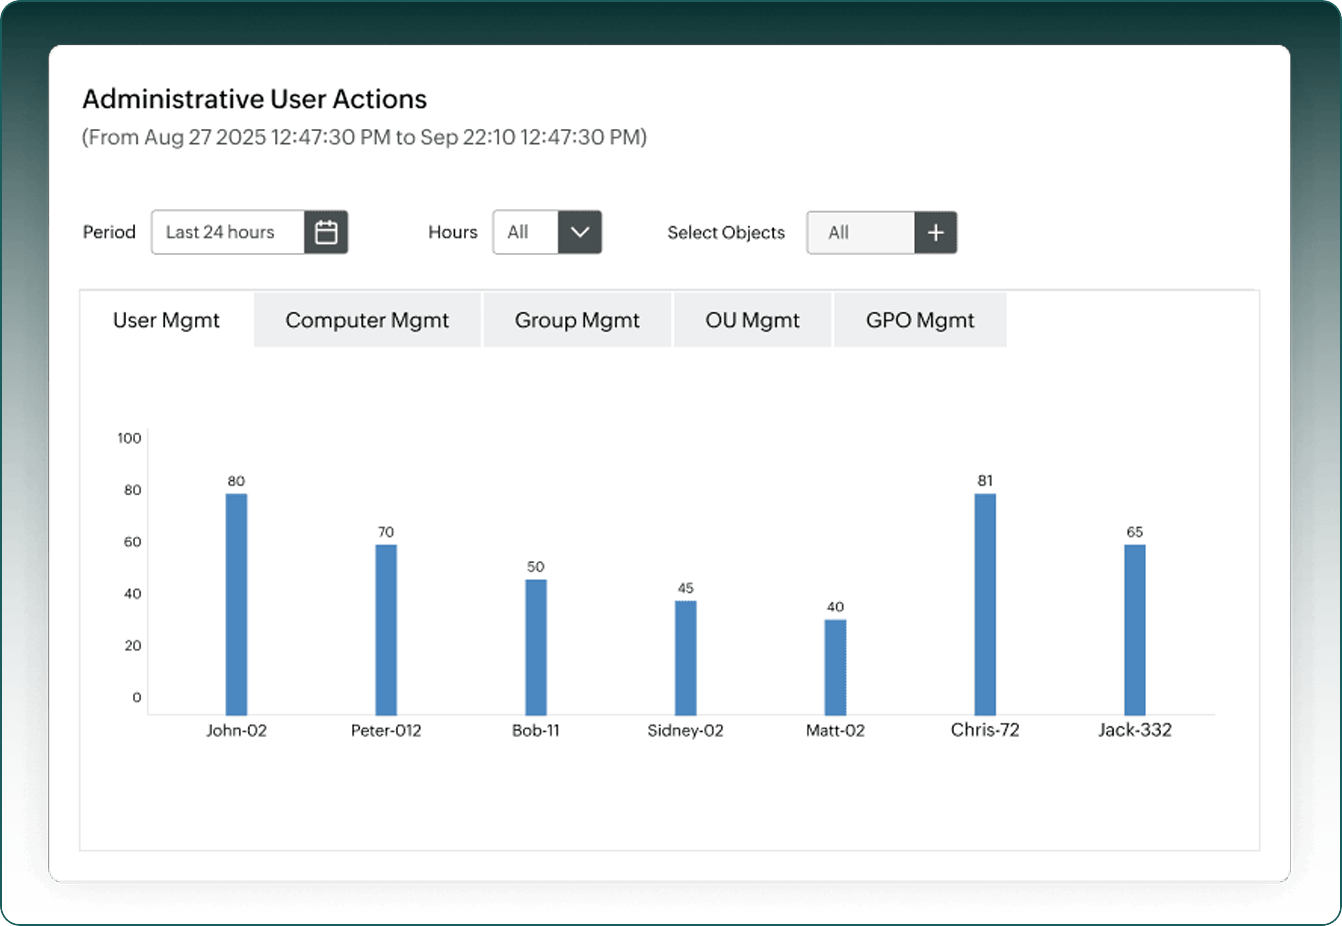Select the Group Mgmt tab
This screenshot has width=1342, height=926.
[577, 320]
